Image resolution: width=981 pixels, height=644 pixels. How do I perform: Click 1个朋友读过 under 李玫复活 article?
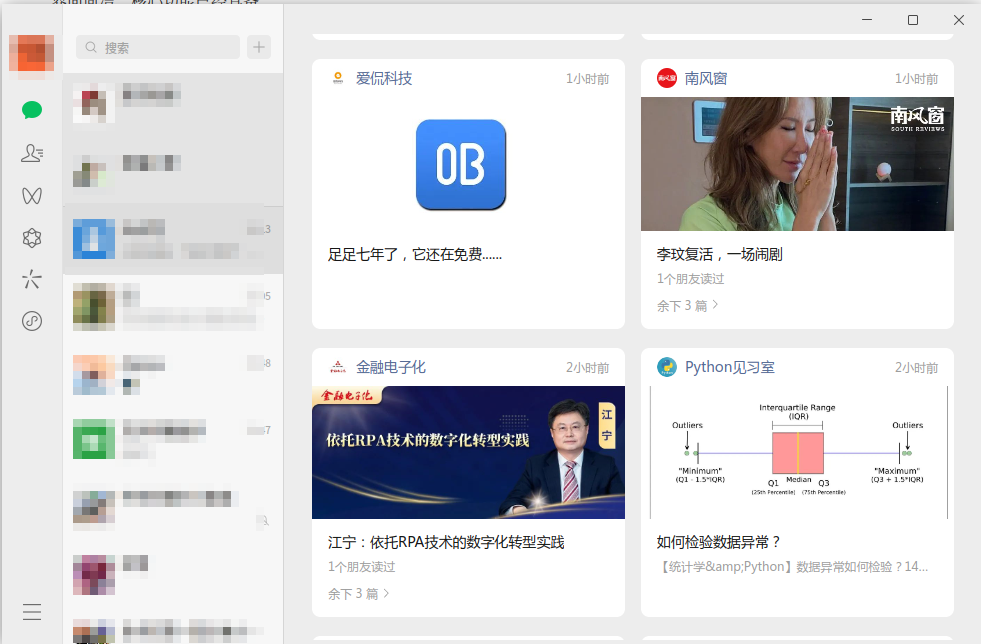[x=690, y=279]
